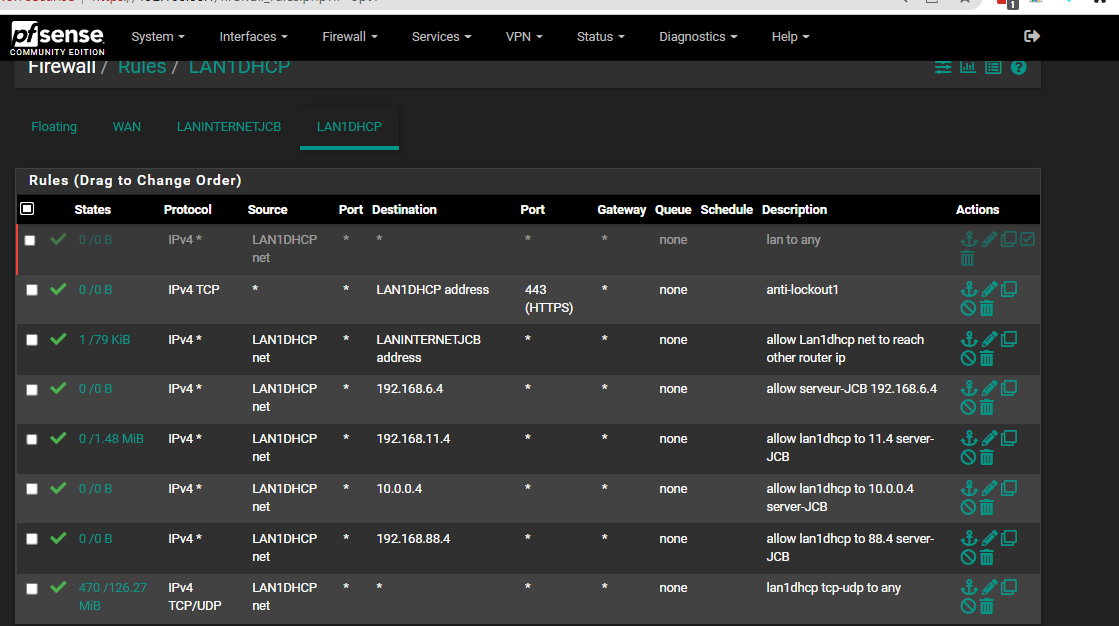1119x626 pixels.
Task: Delete the 'lan to any' rule trash icon
Action: (x=967, y=258)
